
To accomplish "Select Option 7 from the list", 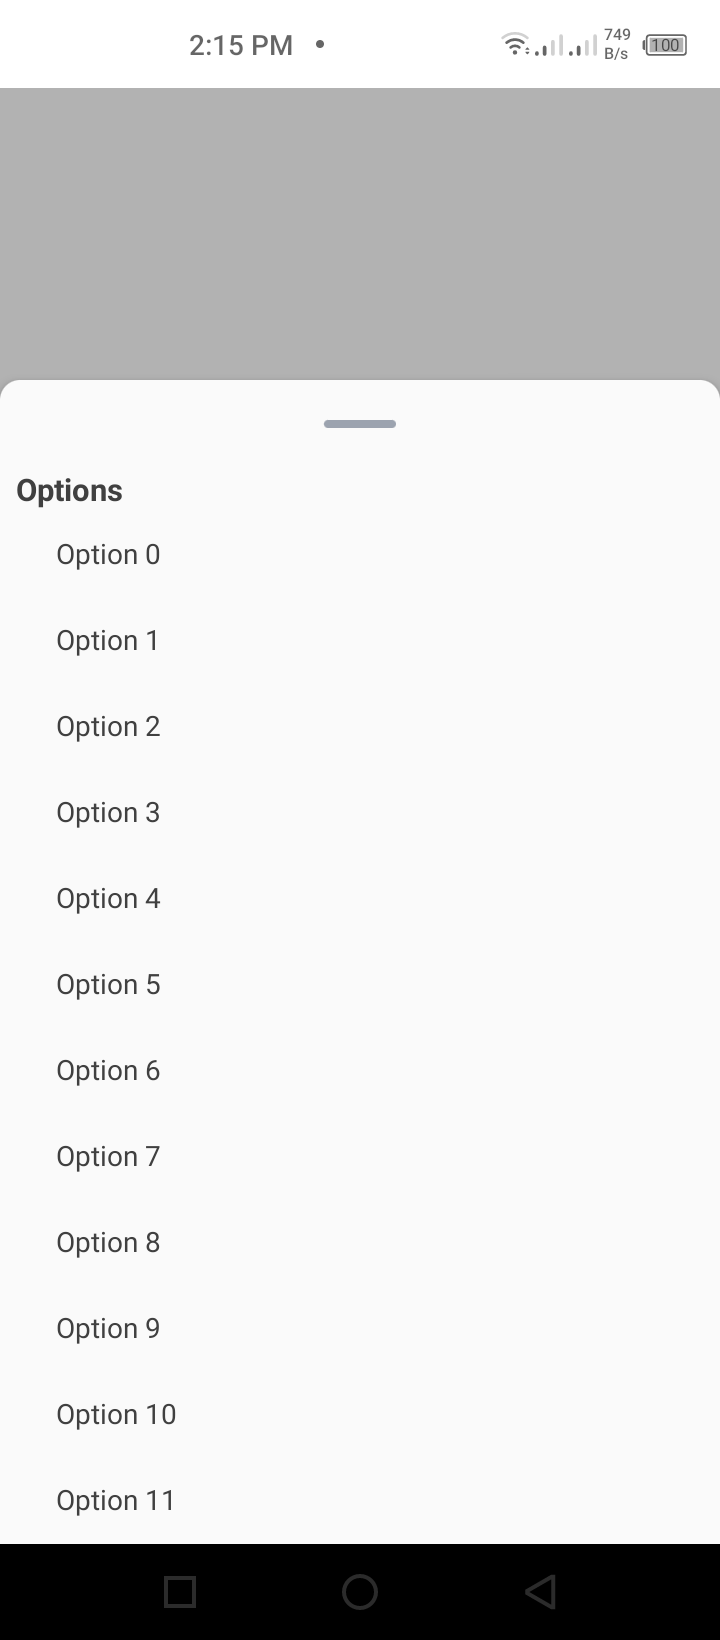I will pos(108,1156).
